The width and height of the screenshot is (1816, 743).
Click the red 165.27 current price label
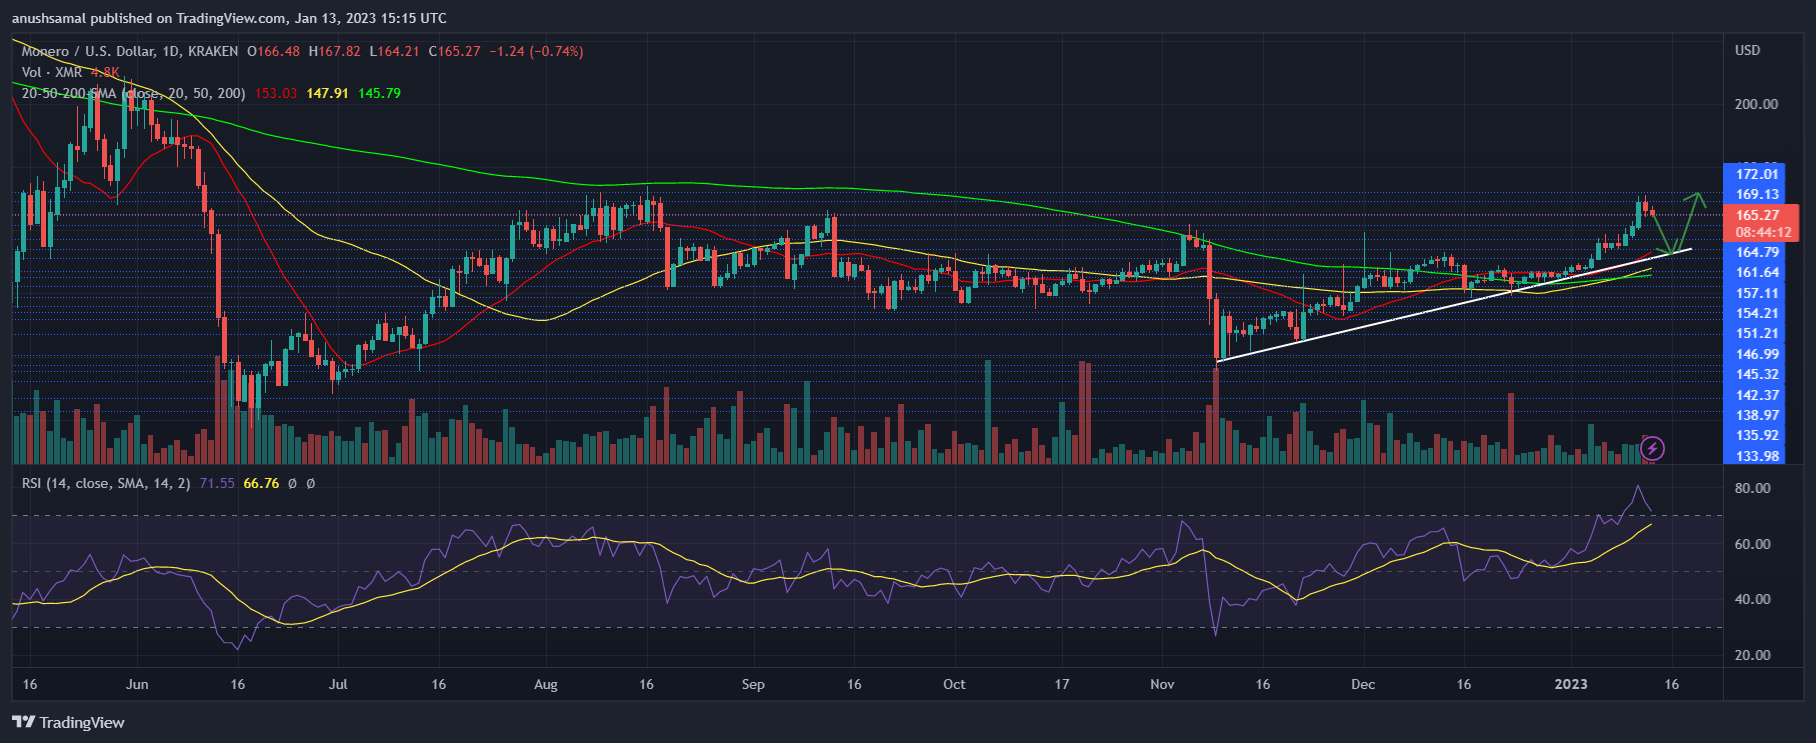tap(1757, 215)
